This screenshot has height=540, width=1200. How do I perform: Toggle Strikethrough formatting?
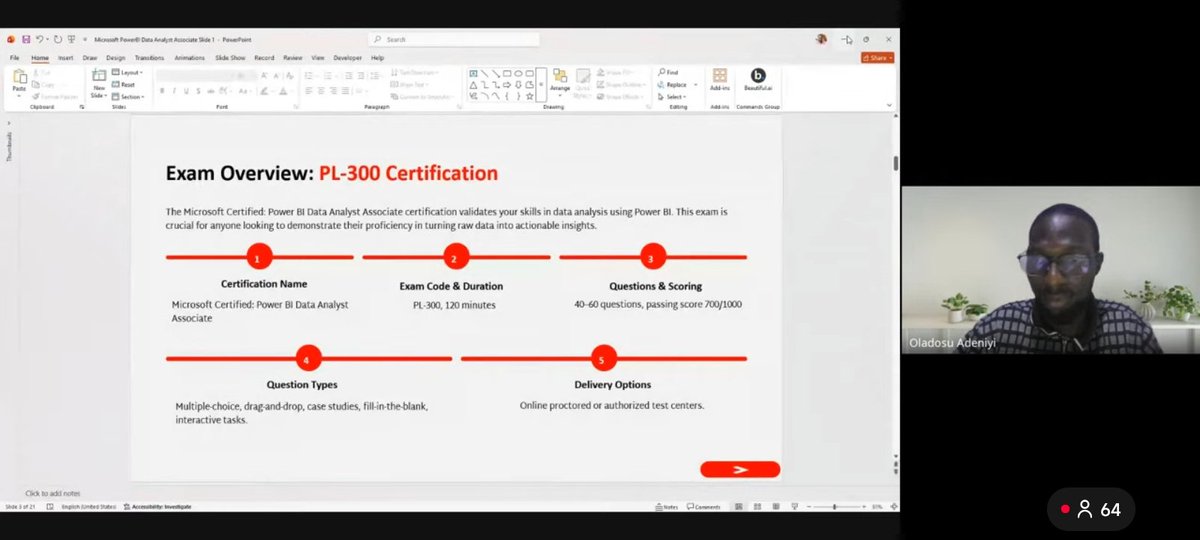click(210, 91)
